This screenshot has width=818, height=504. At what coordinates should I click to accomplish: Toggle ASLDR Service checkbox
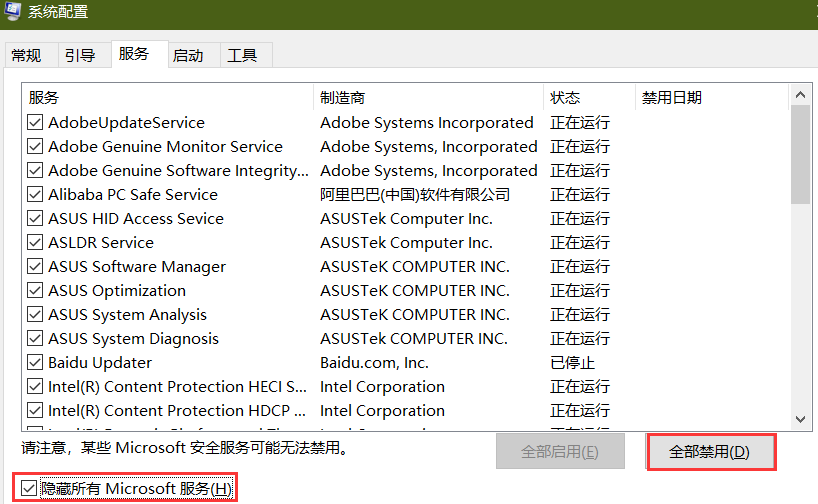(35, 243)
